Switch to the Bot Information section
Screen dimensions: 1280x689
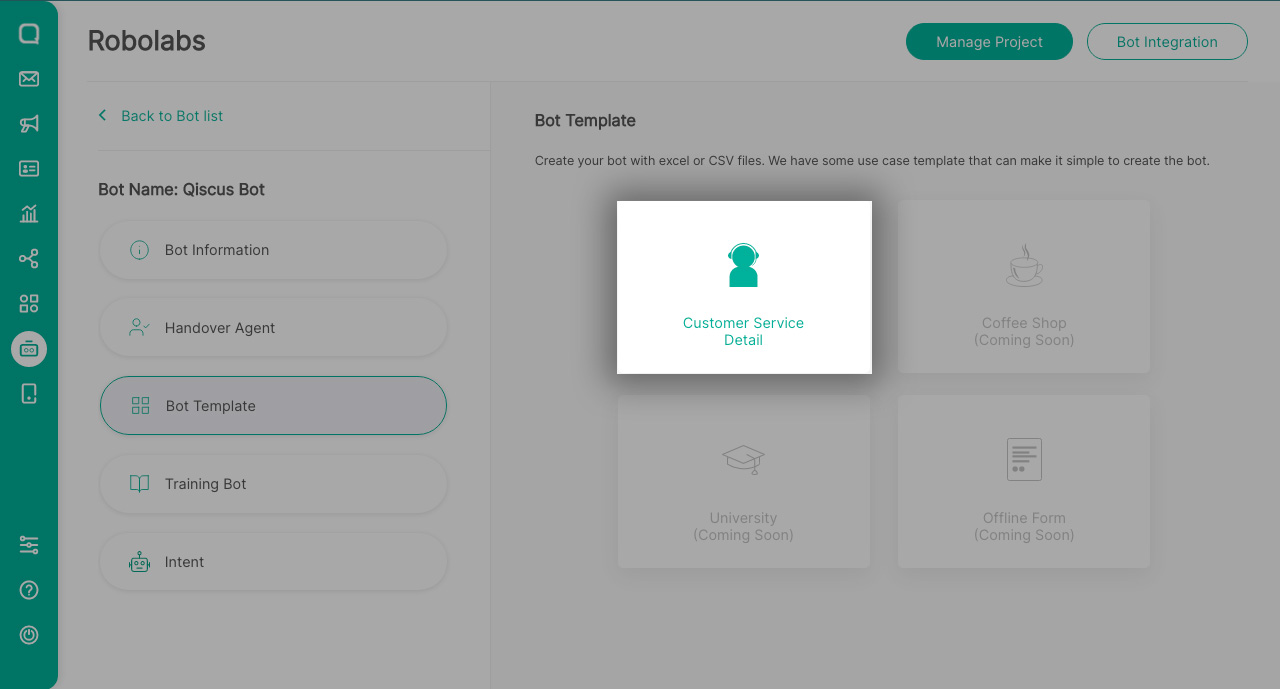click(272, 250)
